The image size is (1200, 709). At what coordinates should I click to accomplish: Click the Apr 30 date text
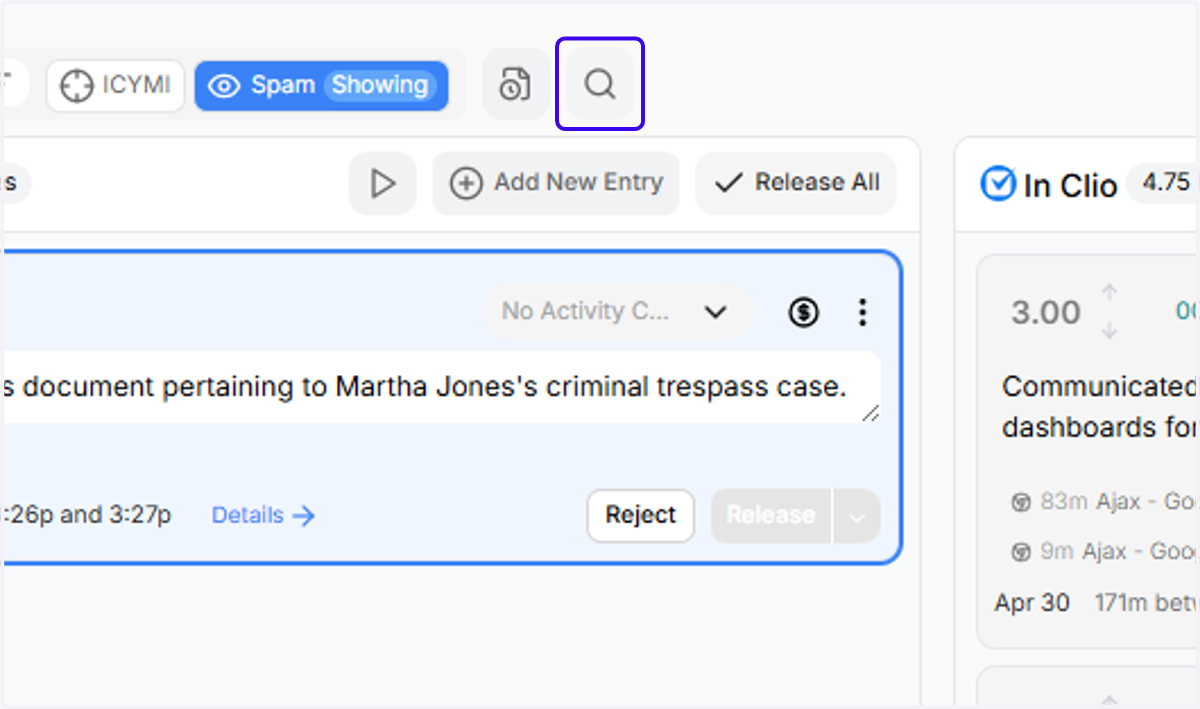pos(1032,603)
